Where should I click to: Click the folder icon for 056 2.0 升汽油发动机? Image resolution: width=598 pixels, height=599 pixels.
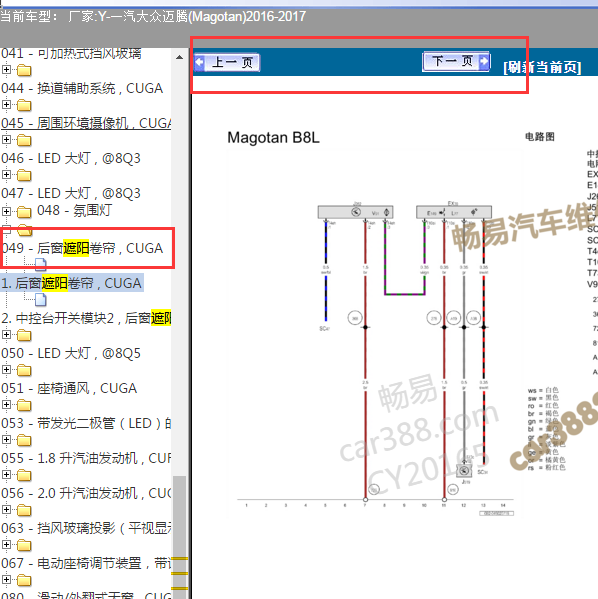[x=24, y=476]
